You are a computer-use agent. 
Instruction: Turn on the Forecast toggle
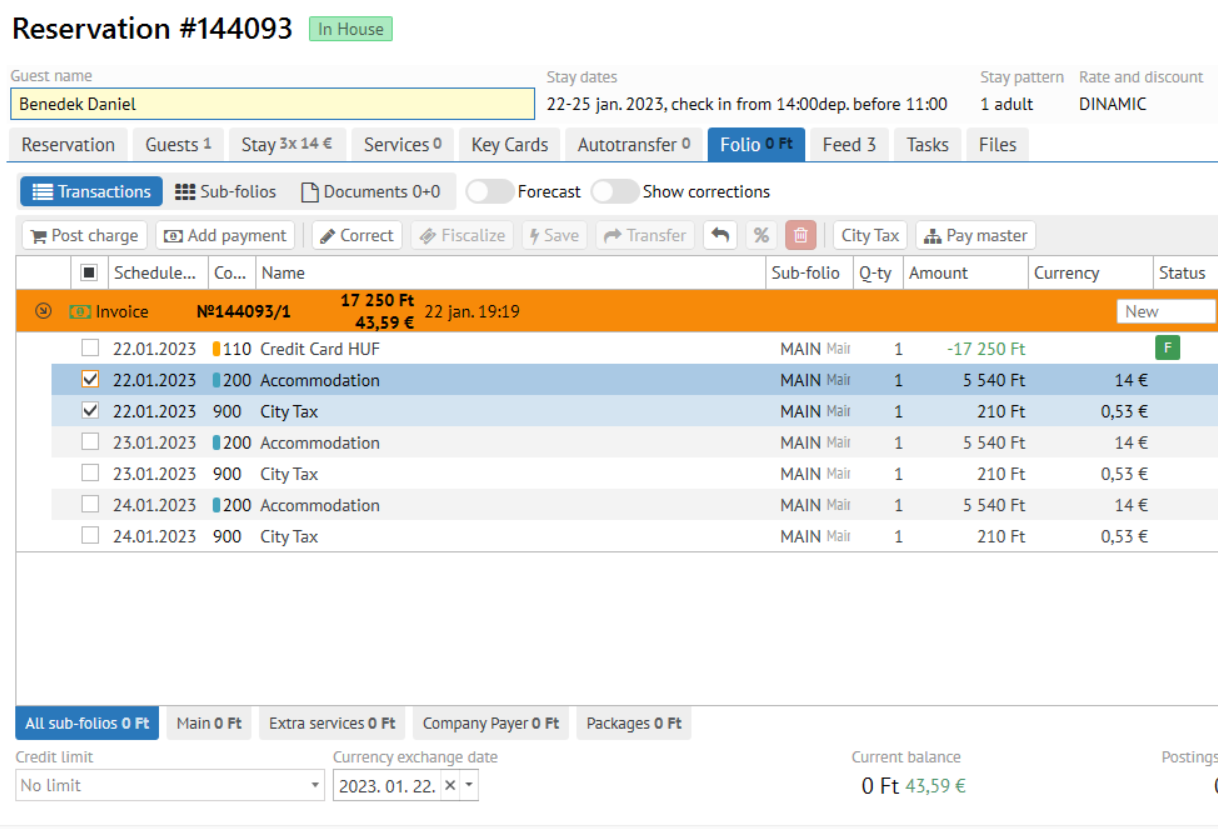(490, 192)
